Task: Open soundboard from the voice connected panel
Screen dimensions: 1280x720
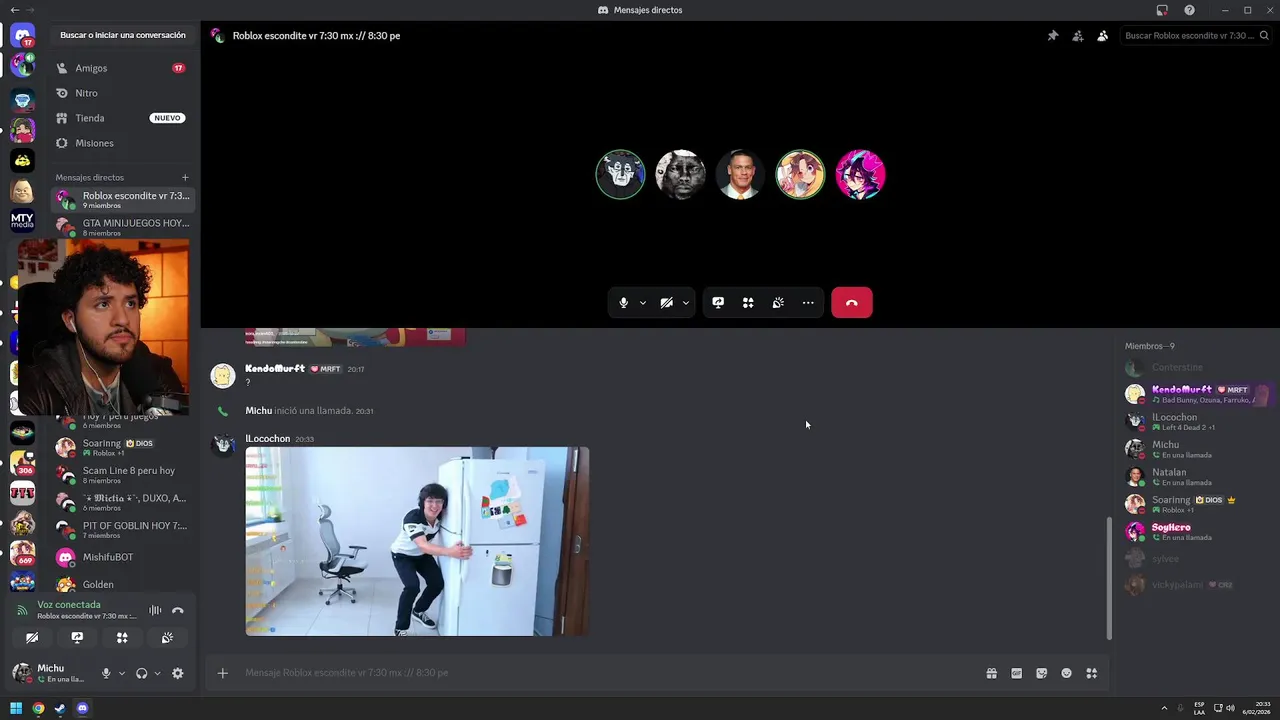Action: 167,637
